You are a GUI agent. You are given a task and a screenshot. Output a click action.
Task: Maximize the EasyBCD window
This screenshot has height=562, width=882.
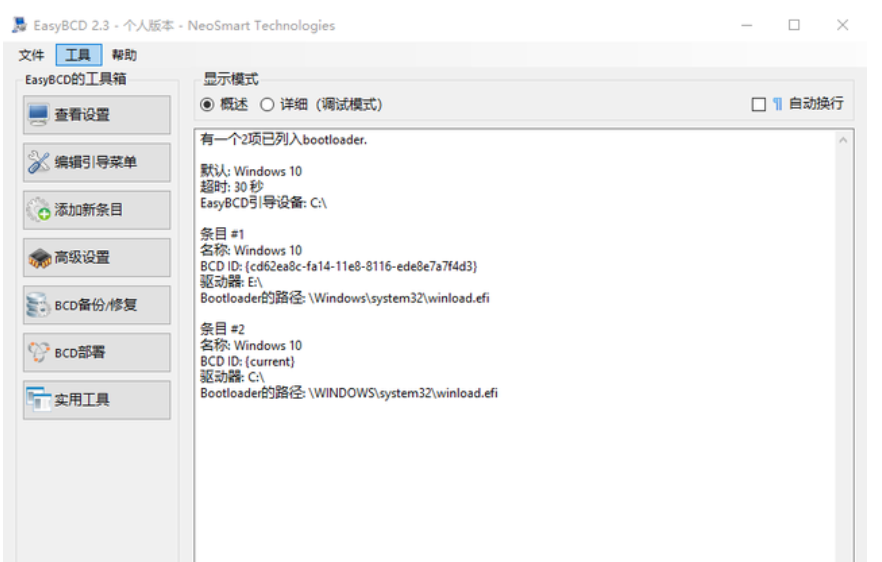[x=794, y=25]
